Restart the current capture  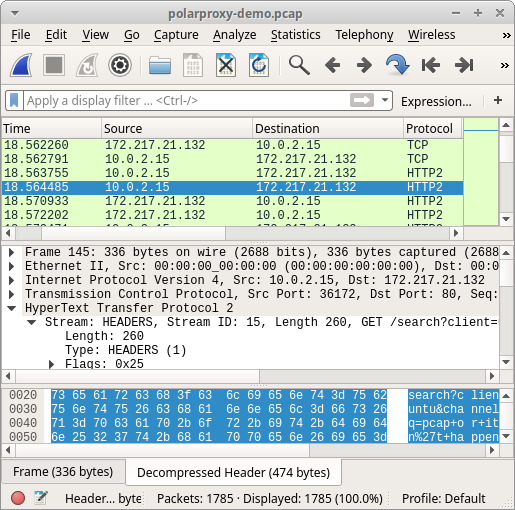point(87,65)
